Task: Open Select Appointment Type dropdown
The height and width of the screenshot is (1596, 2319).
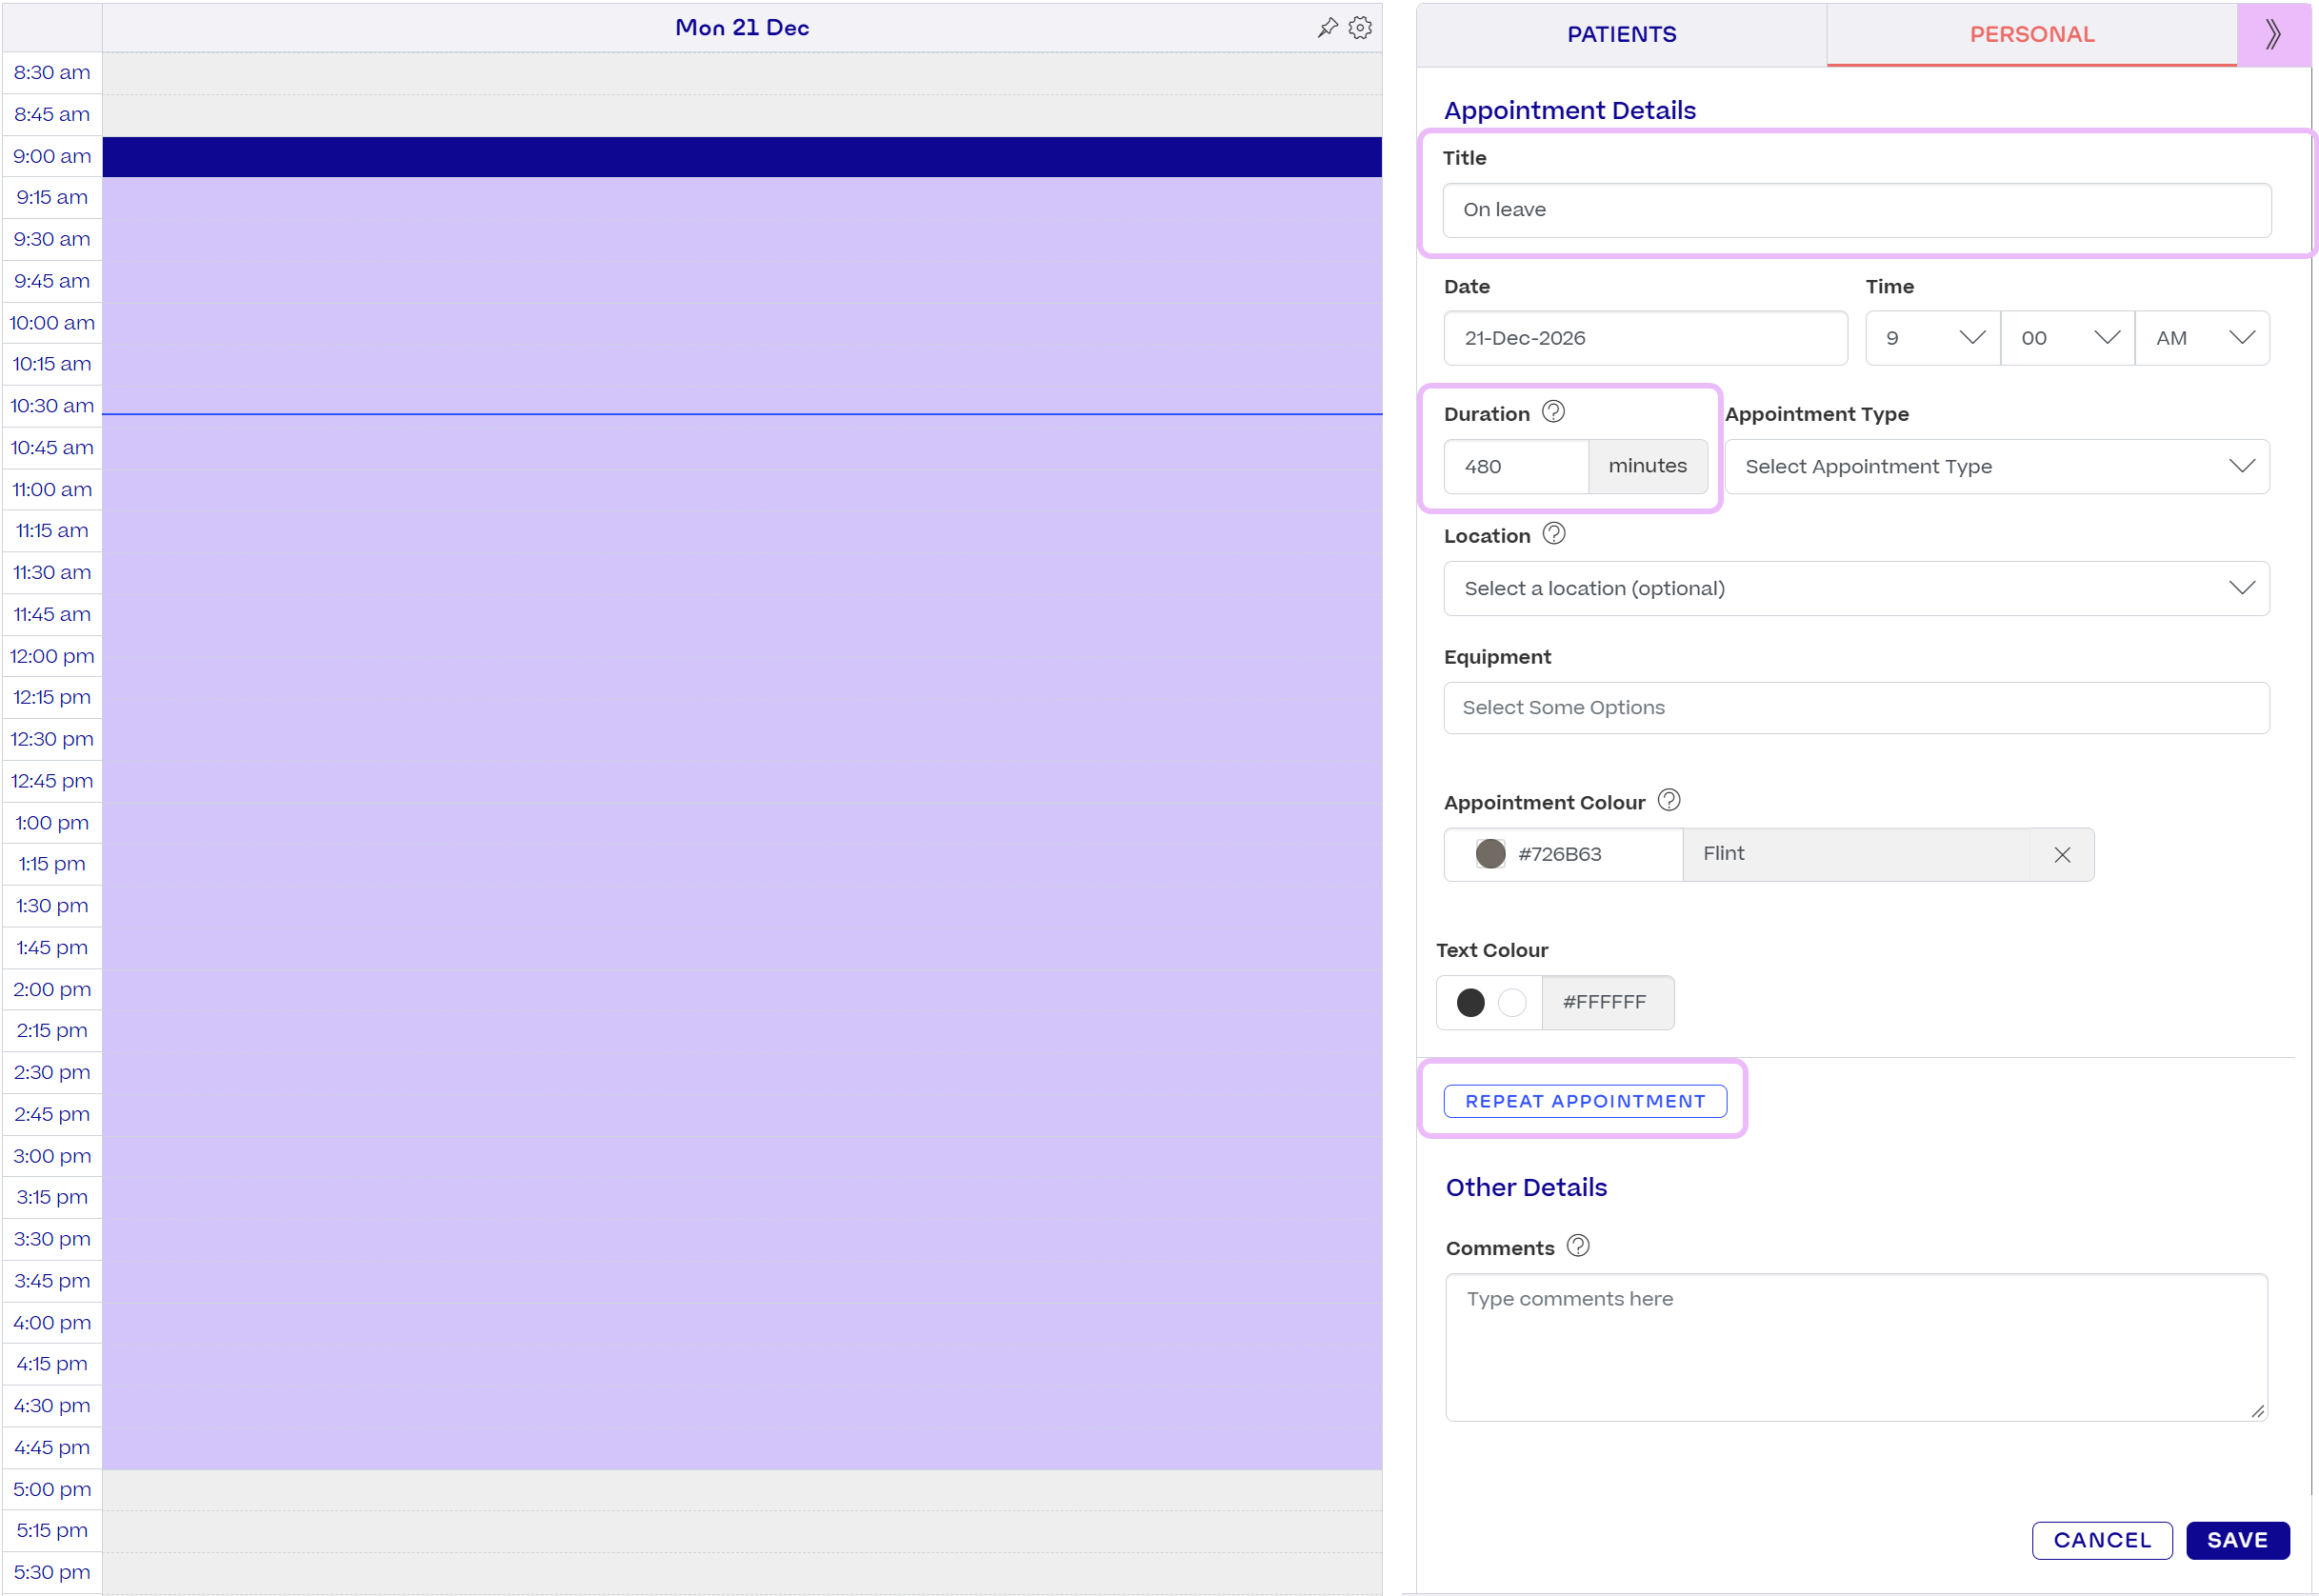Action: [1997, 467]
